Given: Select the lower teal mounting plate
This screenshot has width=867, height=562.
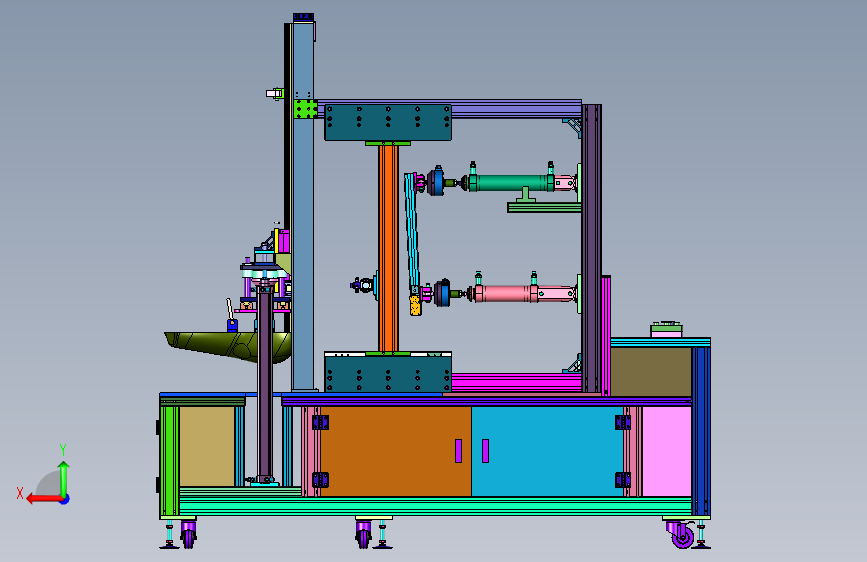Looking at the screenshot, I should (x=388, y=374).
